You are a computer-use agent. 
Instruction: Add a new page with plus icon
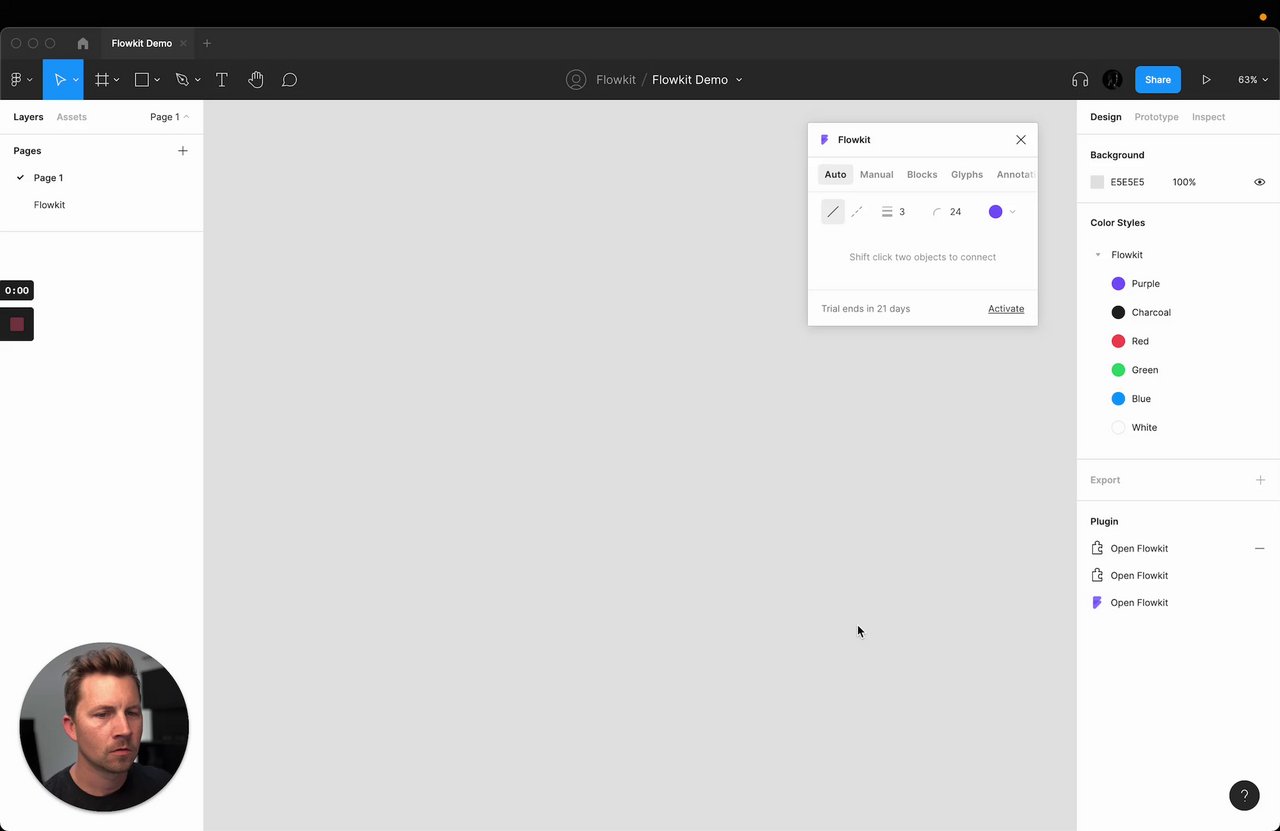pos(182,151)
